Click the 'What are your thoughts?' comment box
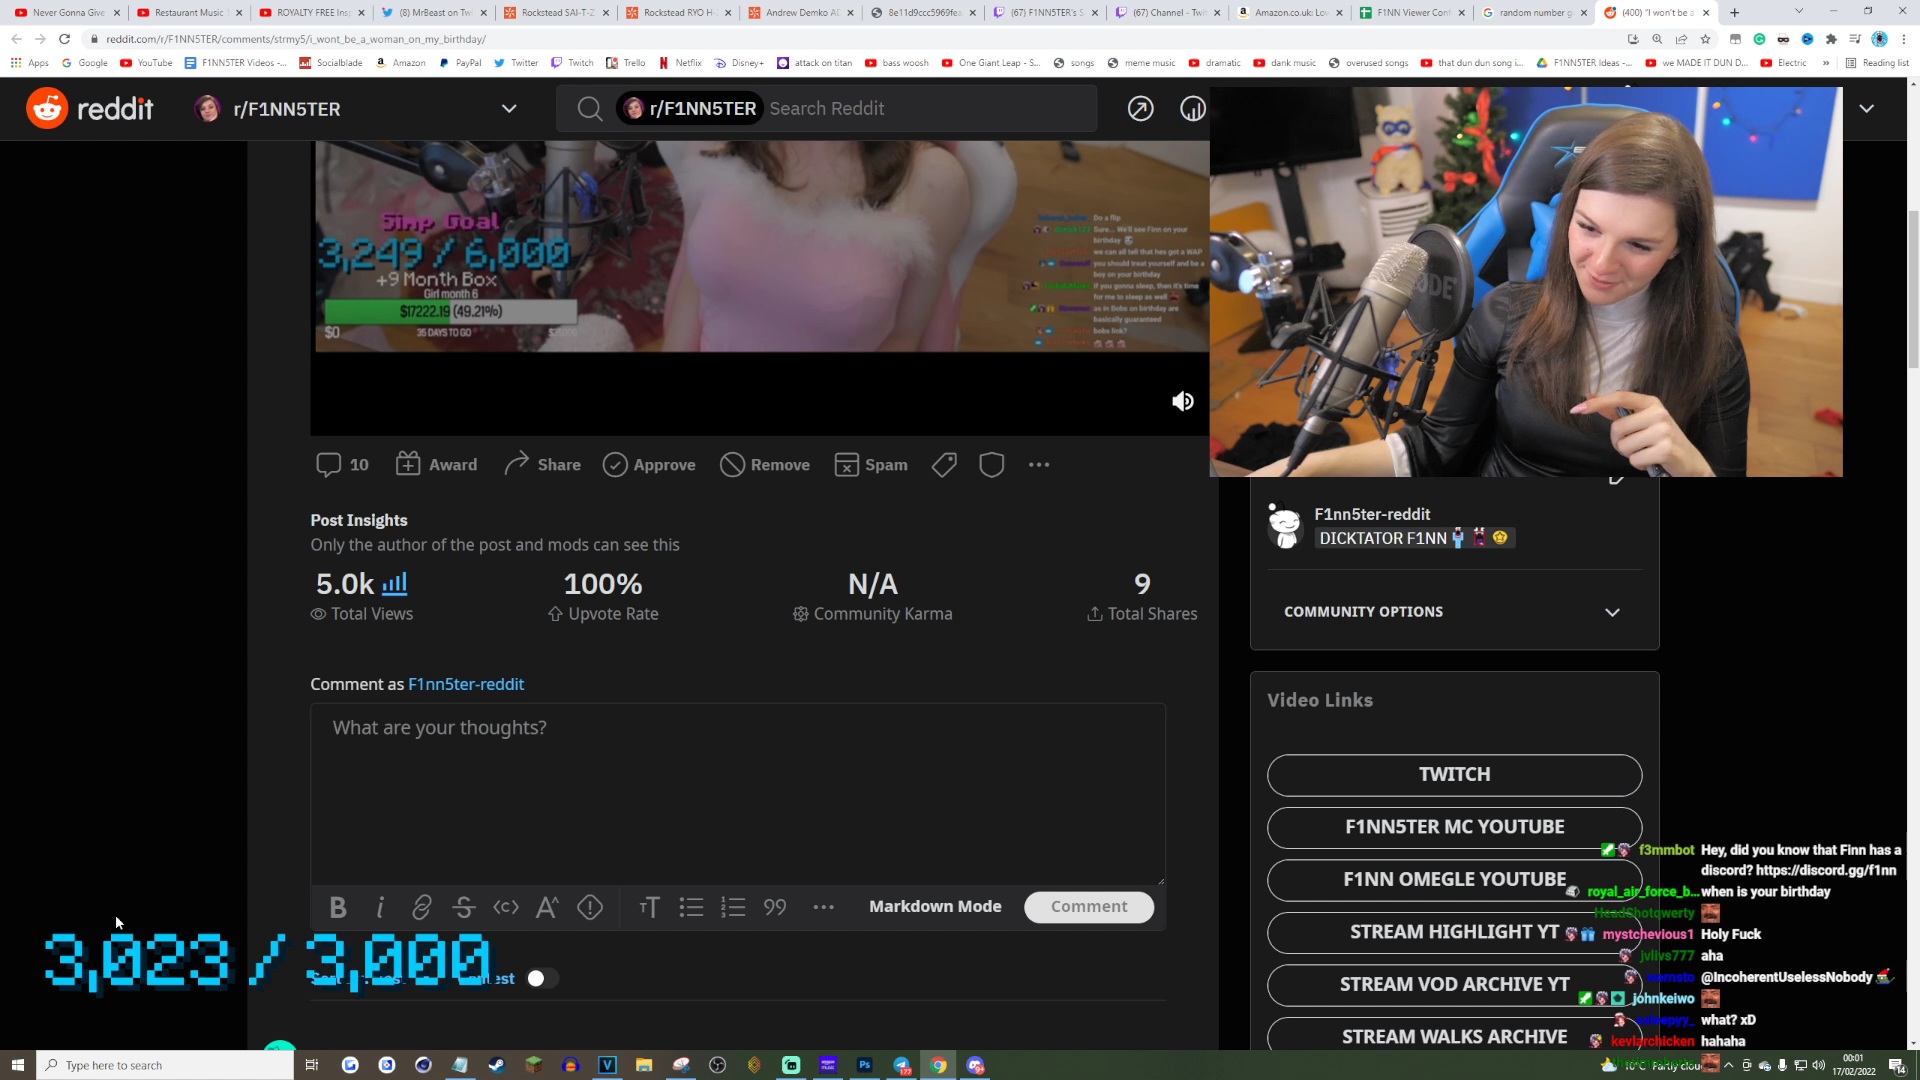Viewport: 1920px width, 1080px height. (x=738, y=794)
